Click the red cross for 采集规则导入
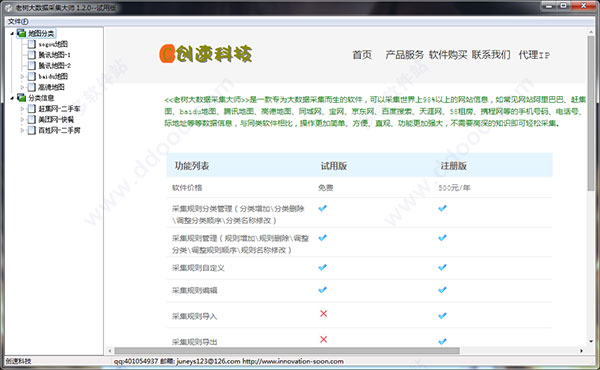600x370 pixels. [x=323, y=314]
